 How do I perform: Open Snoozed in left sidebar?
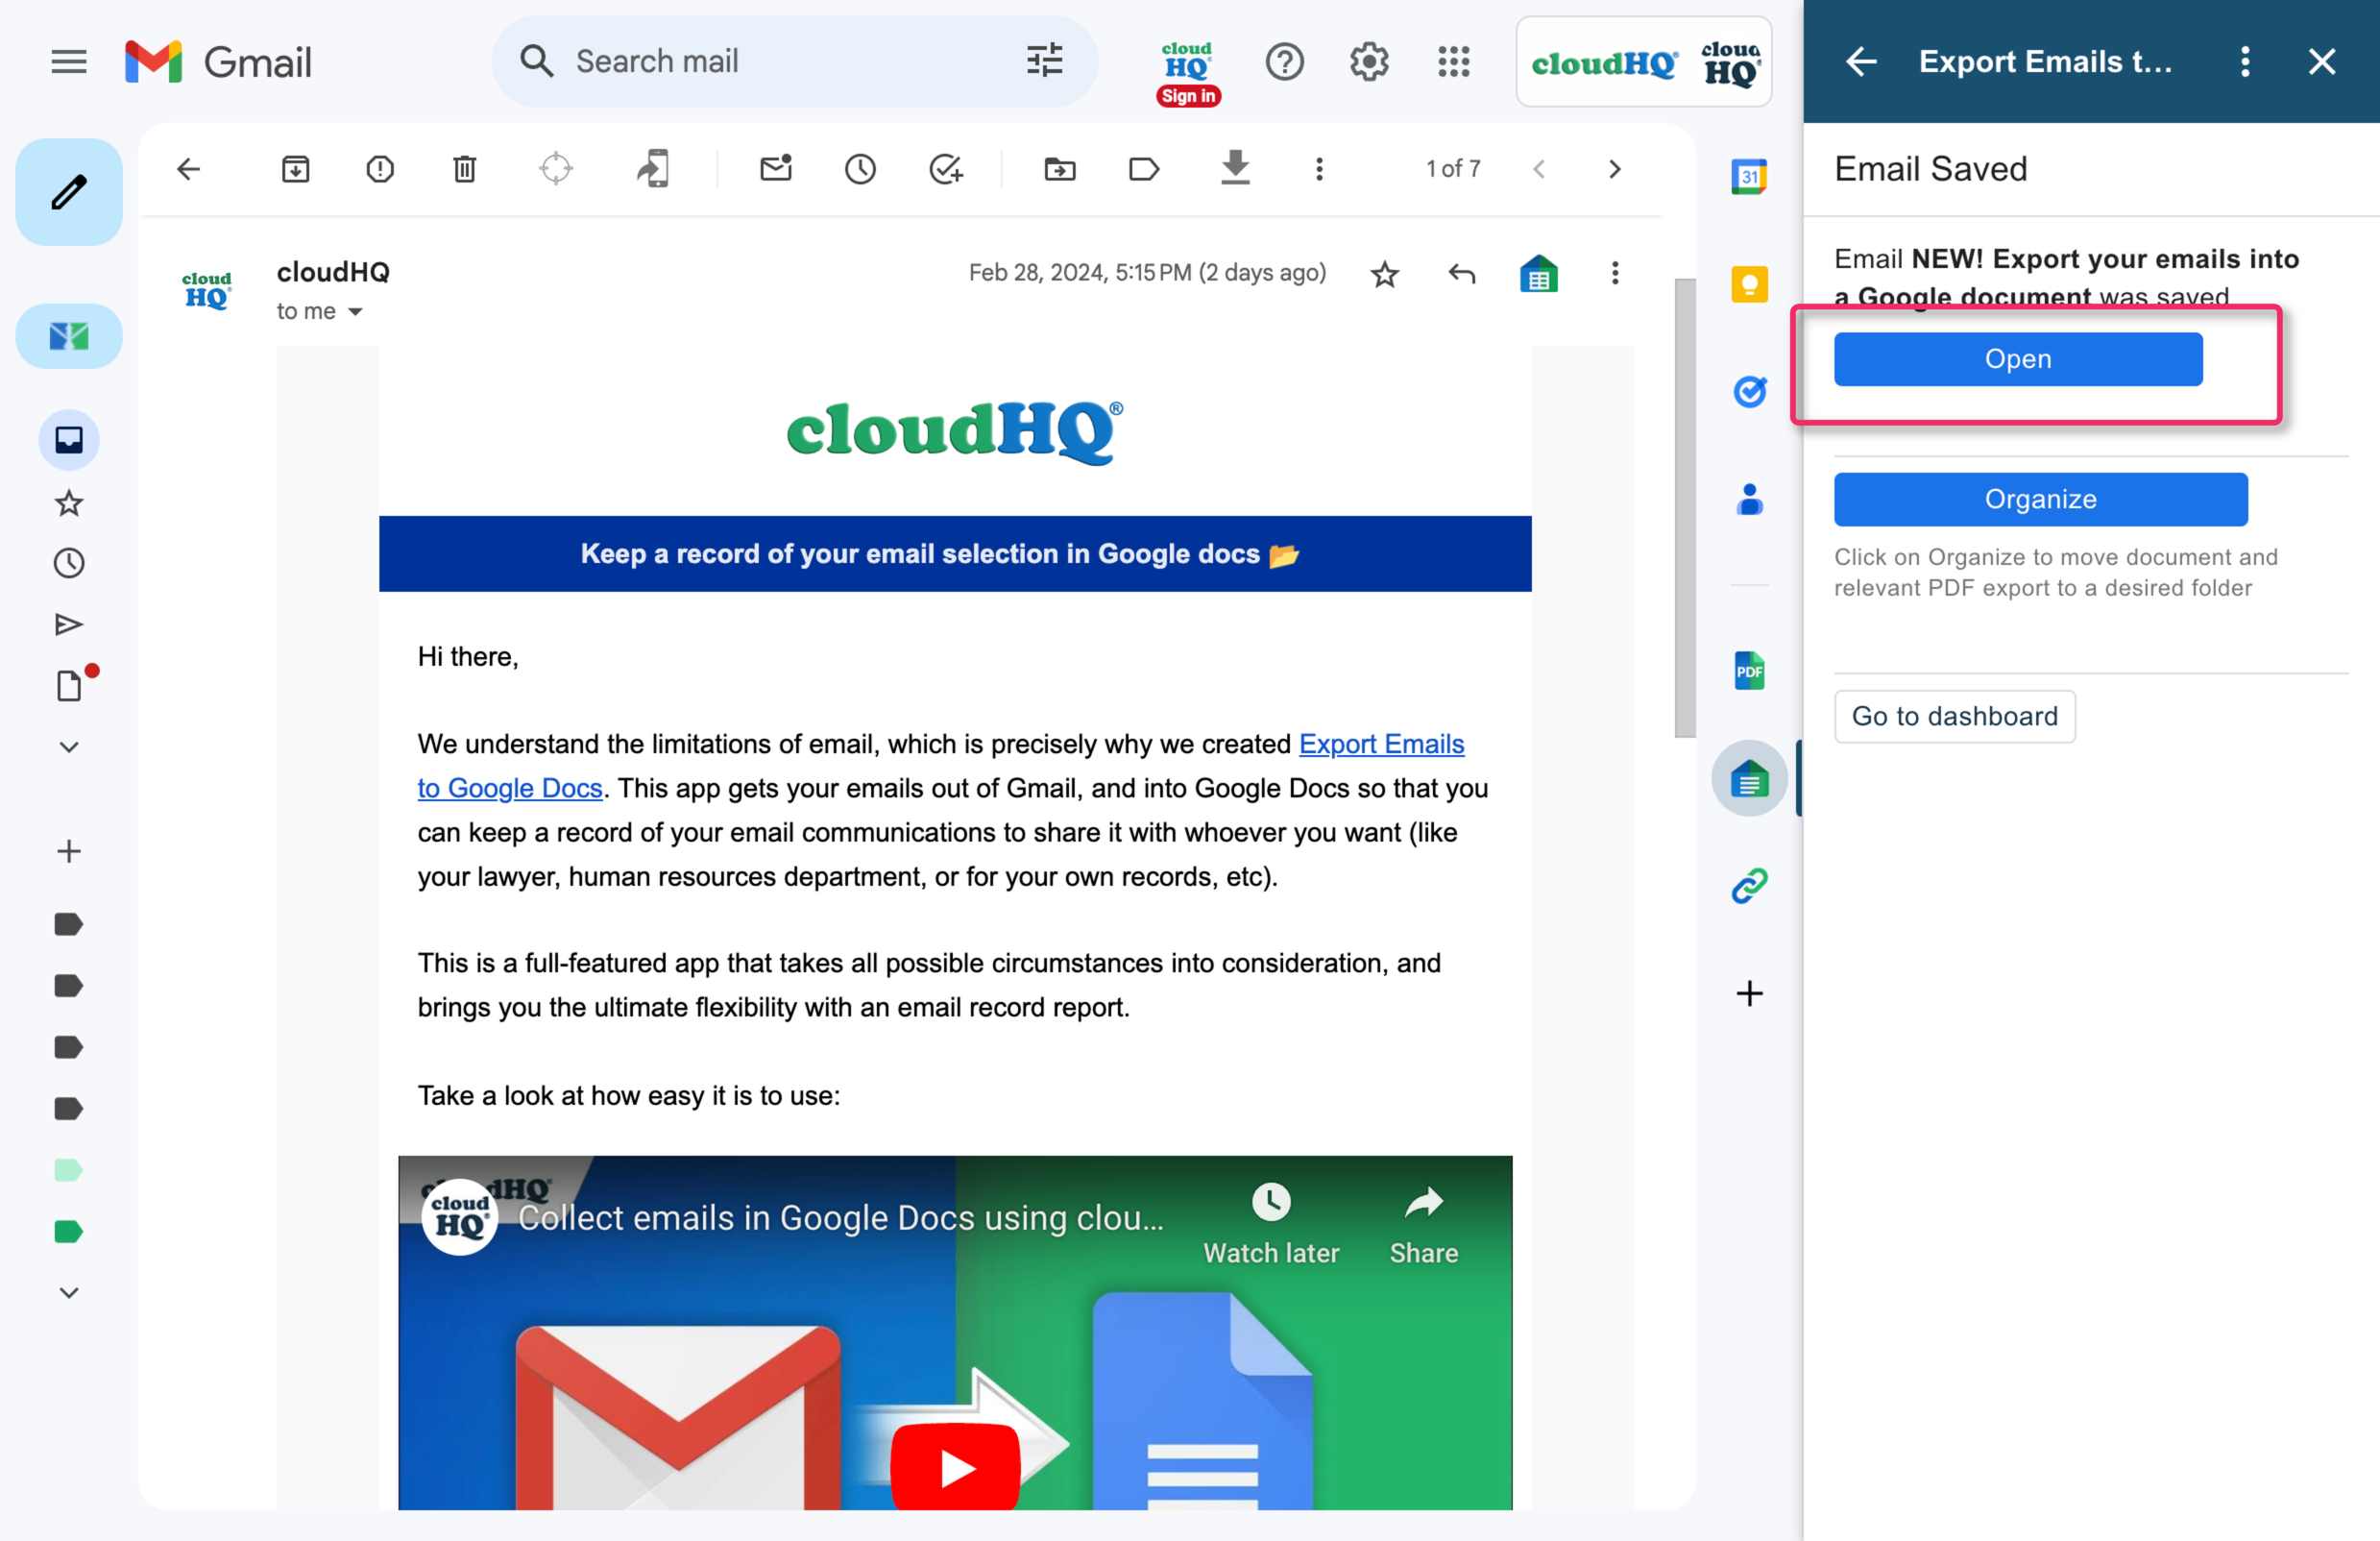click(69, 563)
